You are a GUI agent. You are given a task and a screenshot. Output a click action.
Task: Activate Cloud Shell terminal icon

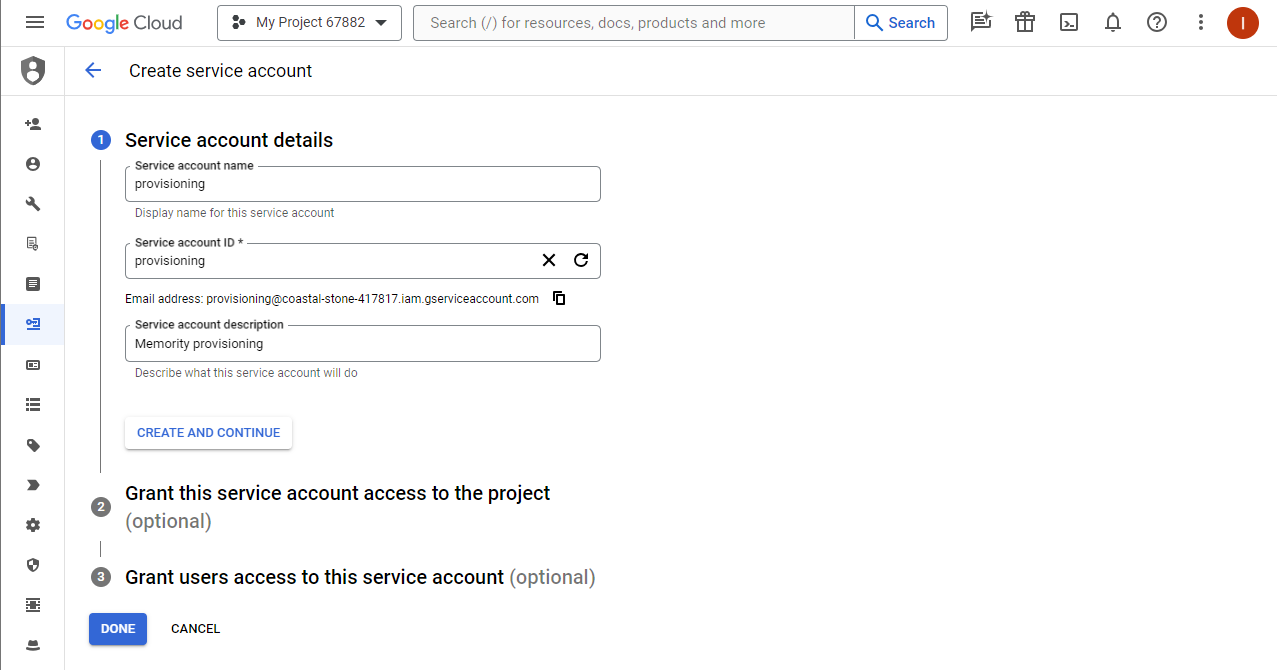1069,22
